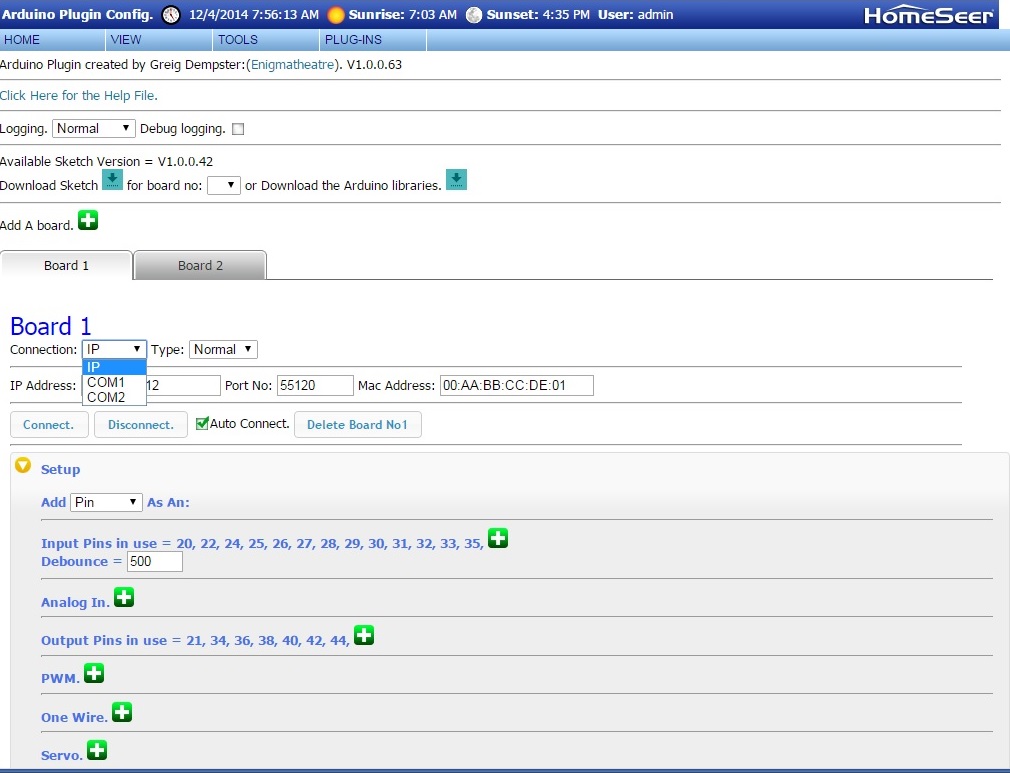1010x773 pixels.
Task: Download Sketch using the teal arrow icon
Action: pos(112,180)
